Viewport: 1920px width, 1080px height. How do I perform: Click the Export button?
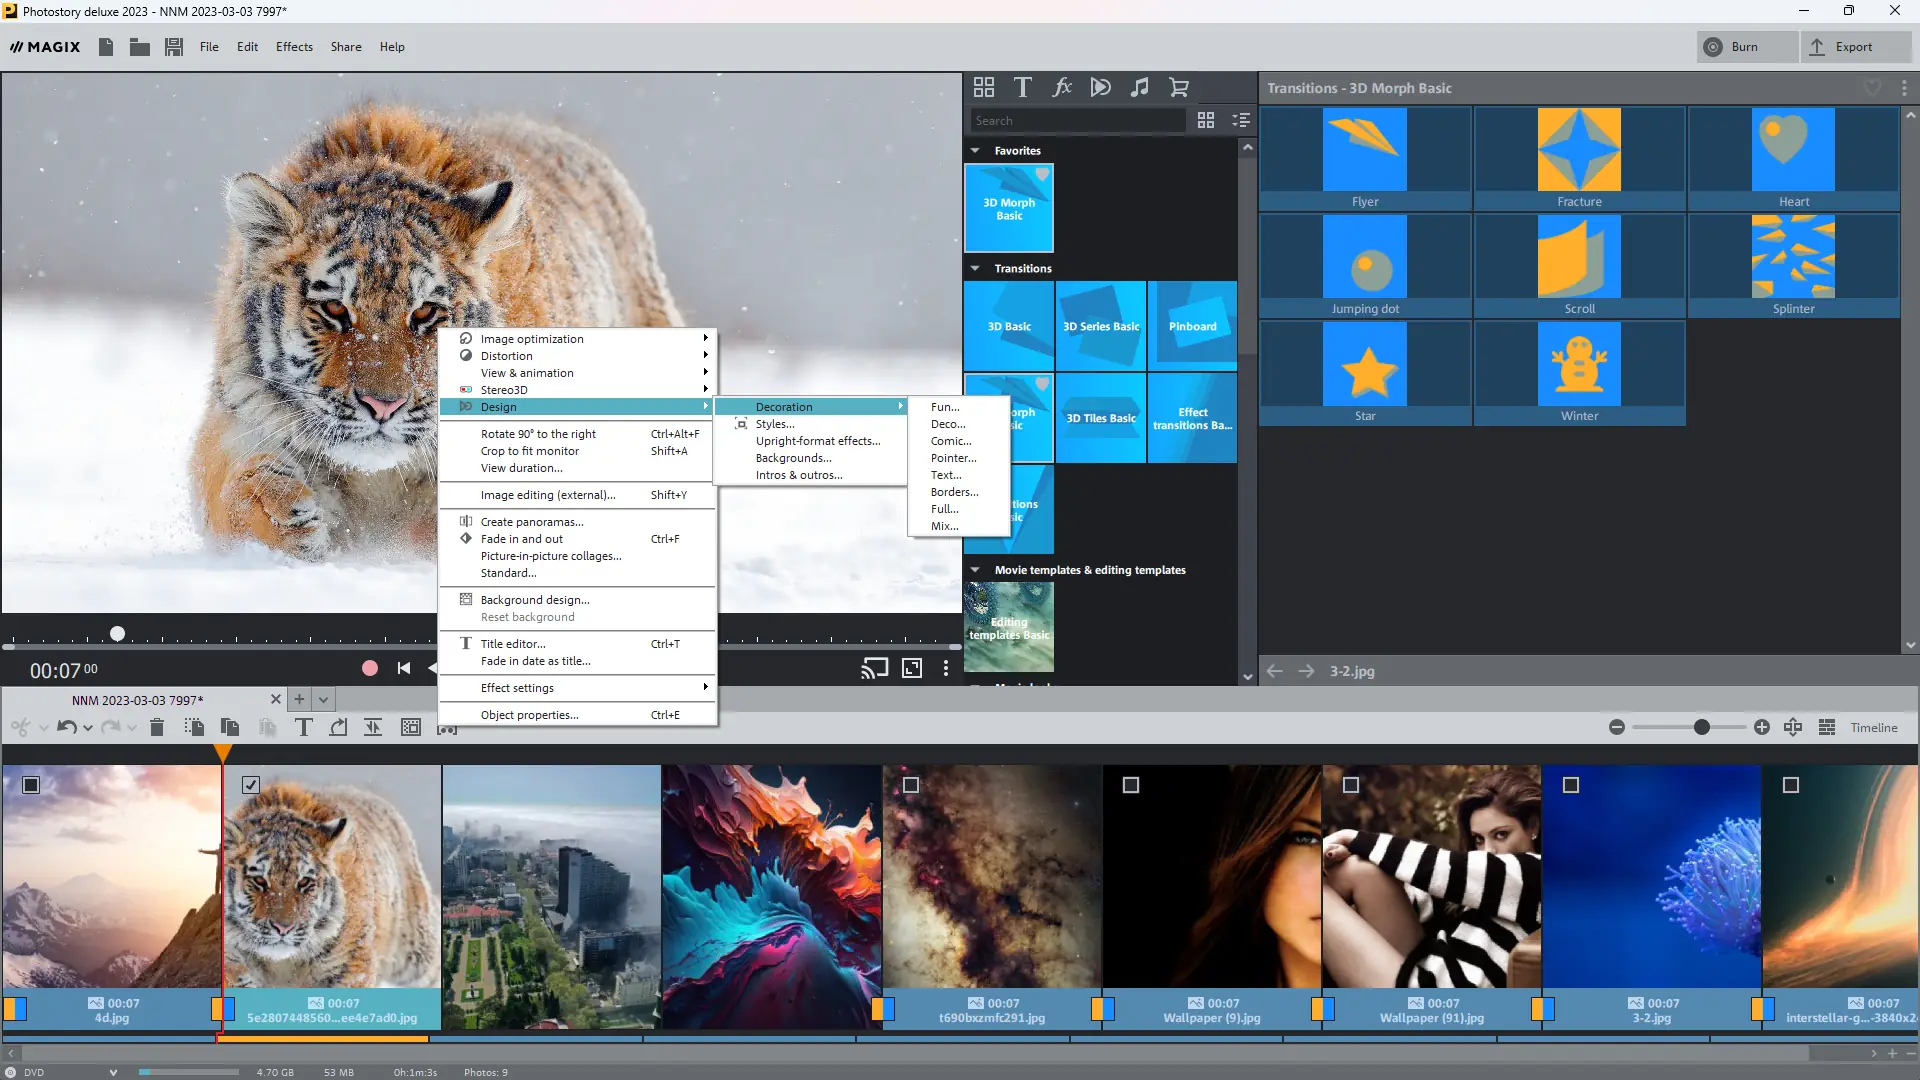point(1856,46)
